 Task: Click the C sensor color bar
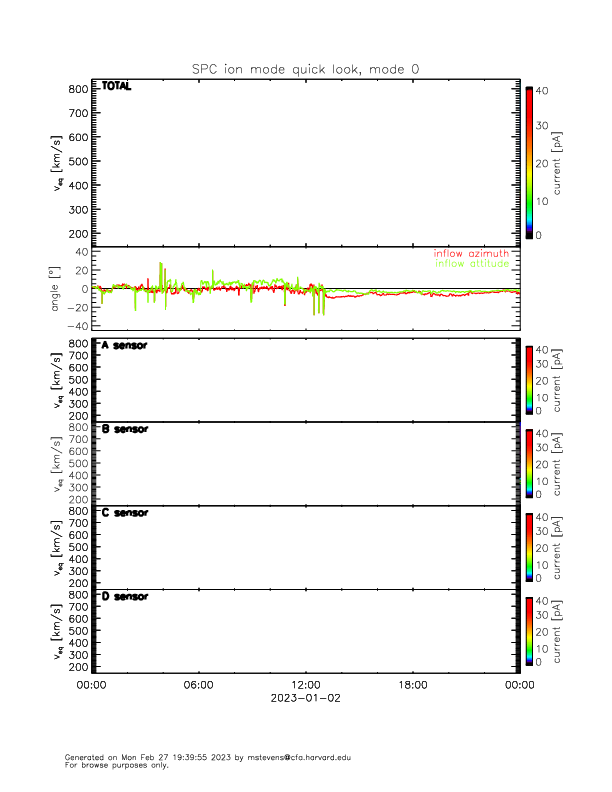coord(529,546)
